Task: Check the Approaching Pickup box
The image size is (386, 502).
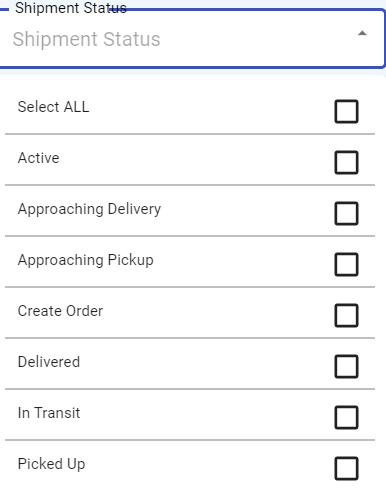Action: [x=346, y=264]
